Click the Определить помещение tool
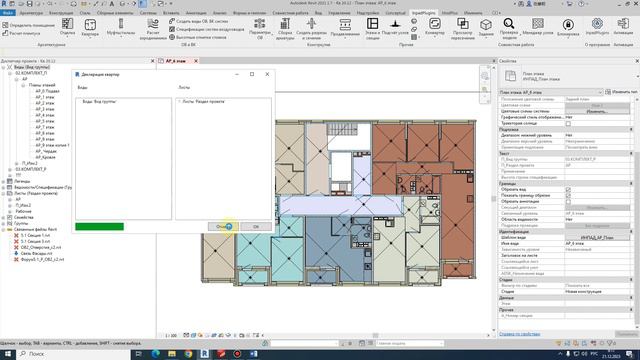640x360 pixels. 28,25
